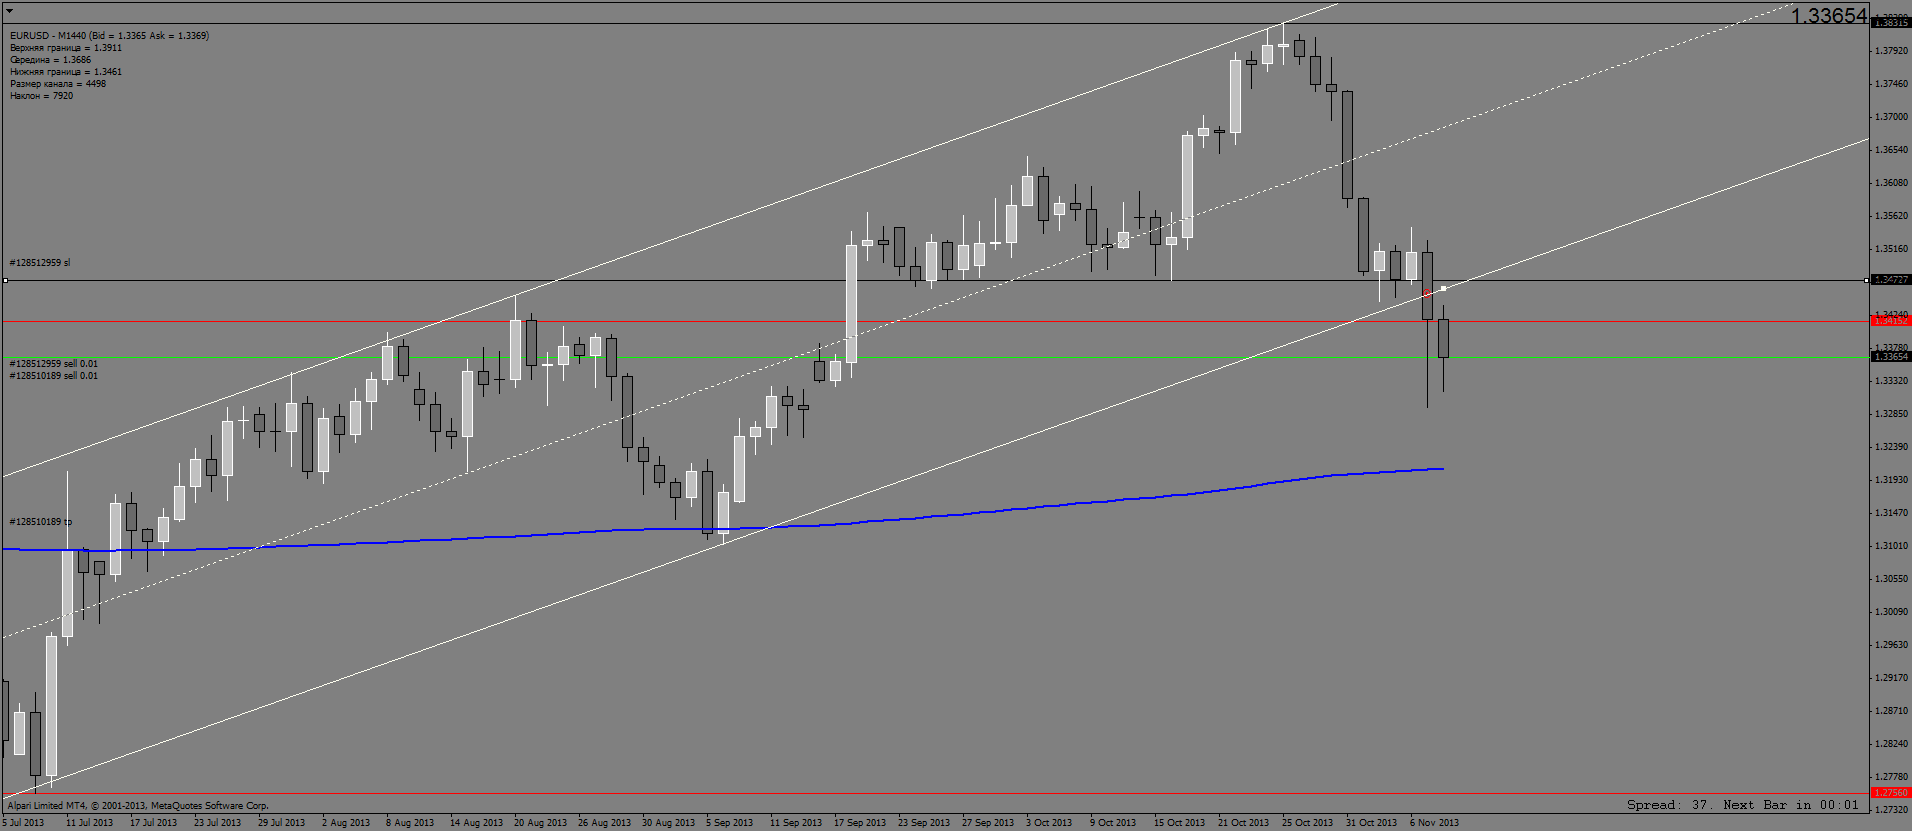Click the '17 Jul 2013' date label

click(153, 823)
